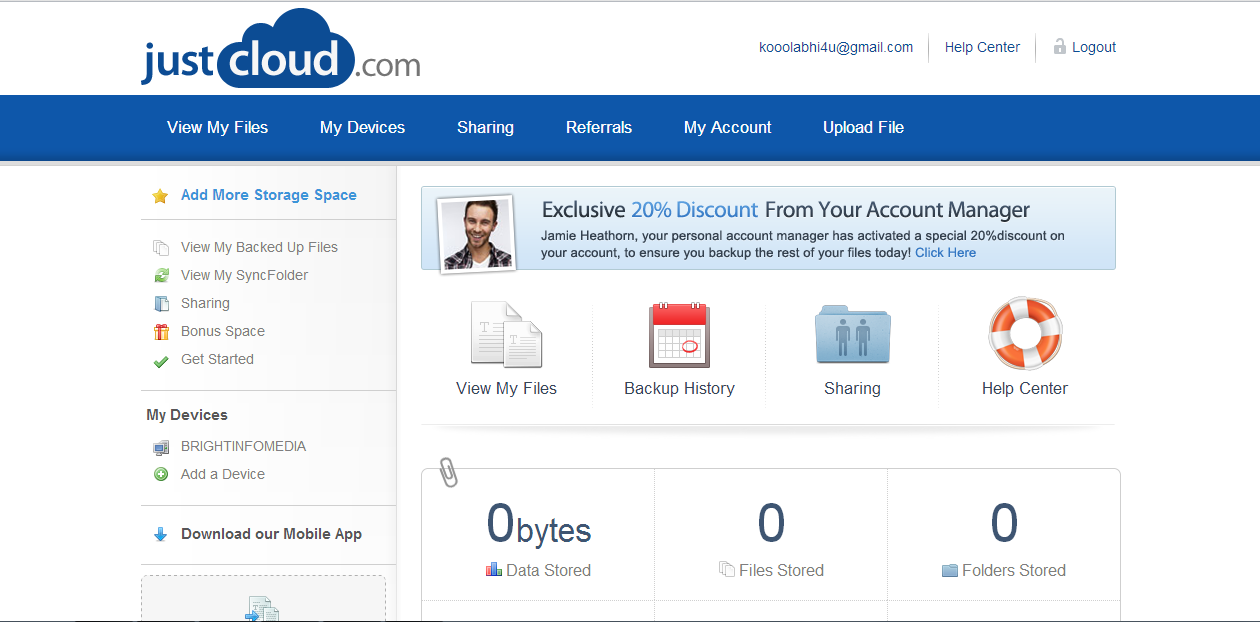
Task: Click the Get Started sidebar link
Action: (217, 359)
